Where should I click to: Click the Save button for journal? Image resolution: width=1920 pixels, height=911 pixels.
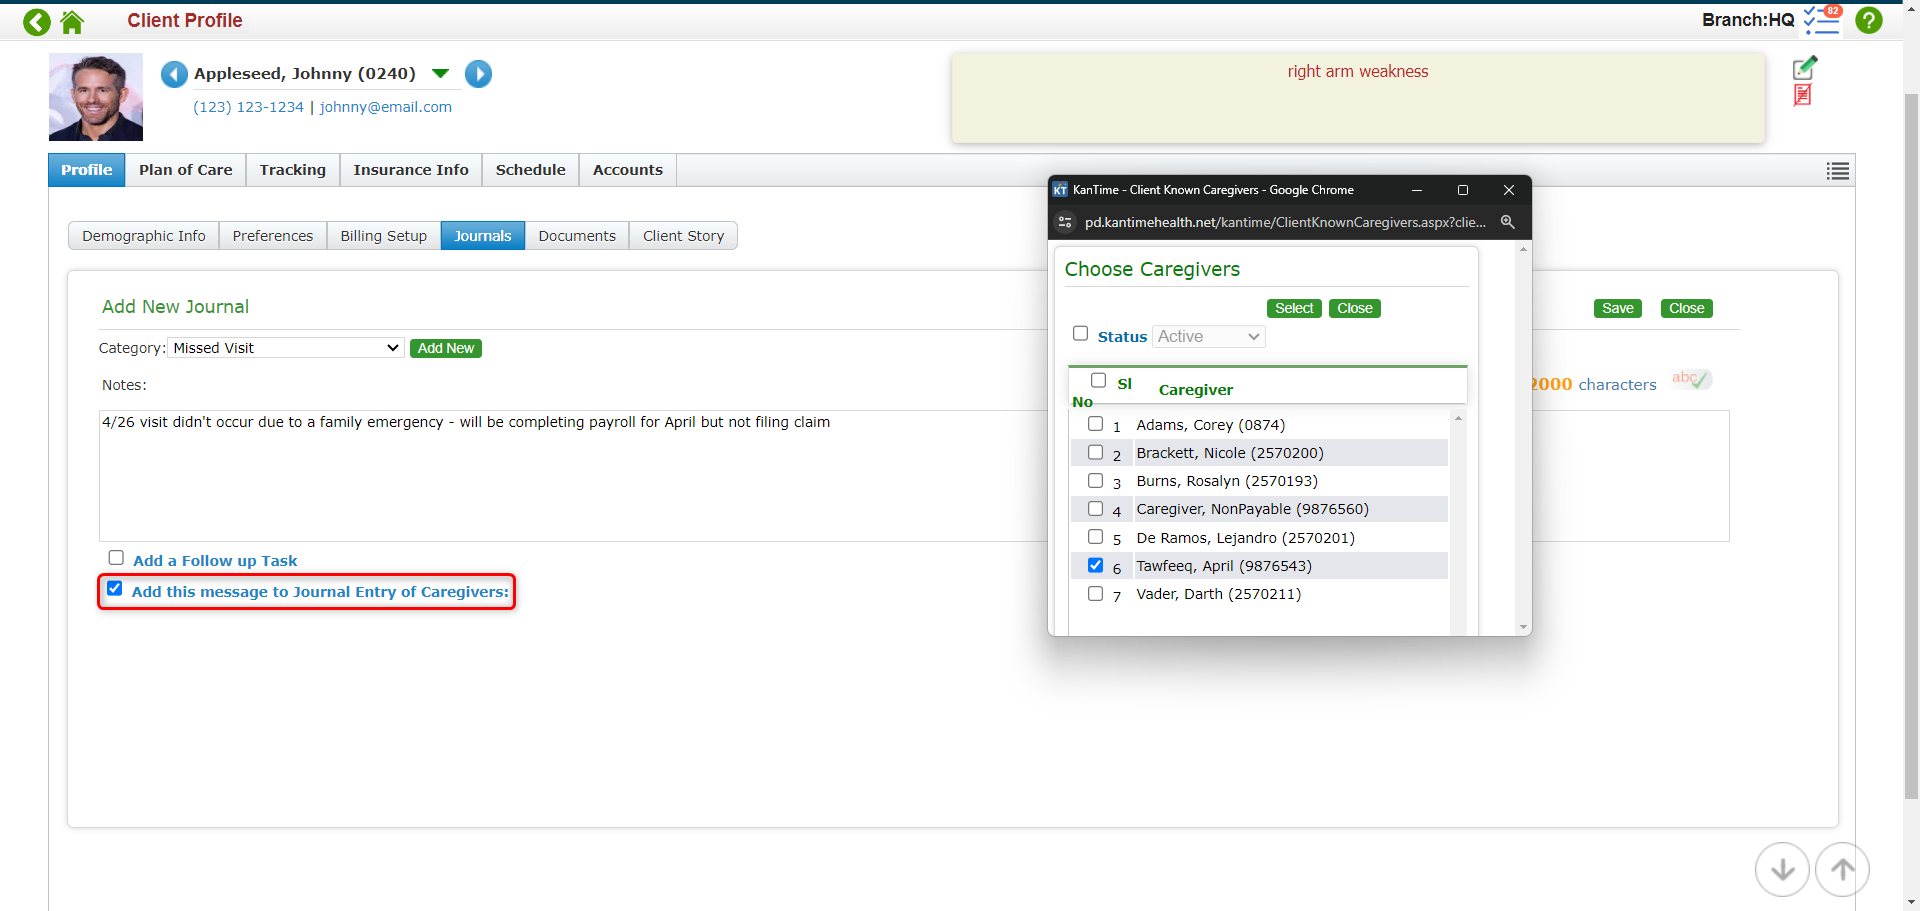point(1617,308)
